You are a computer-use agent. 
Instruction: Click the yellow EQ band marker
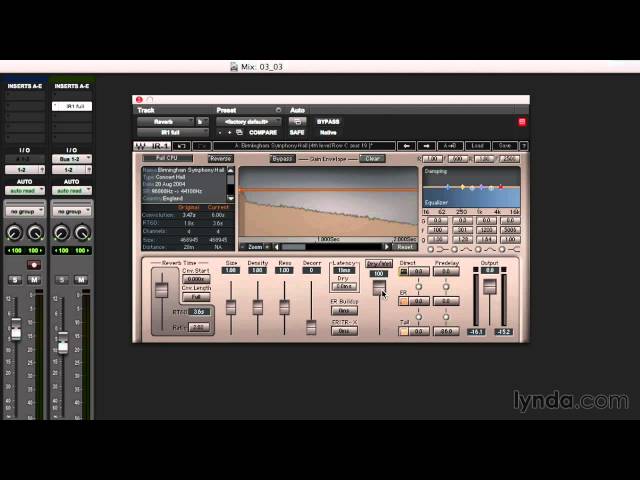point(462,187)
